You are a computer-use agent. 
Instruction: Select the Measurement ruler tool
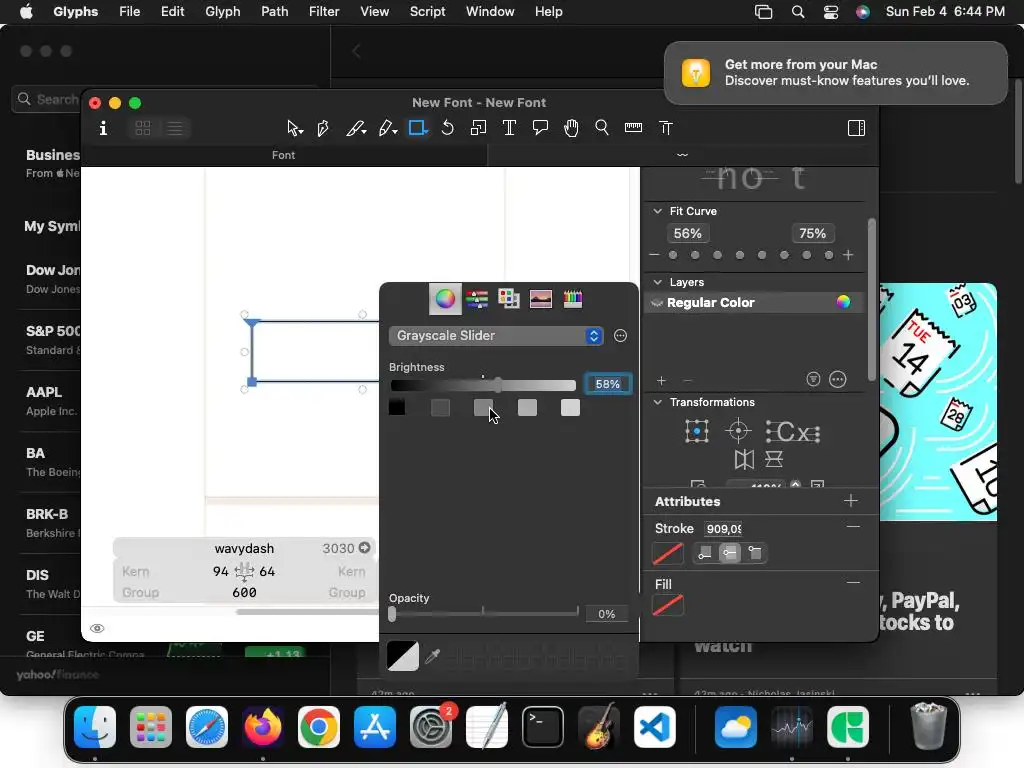[633, 128]
